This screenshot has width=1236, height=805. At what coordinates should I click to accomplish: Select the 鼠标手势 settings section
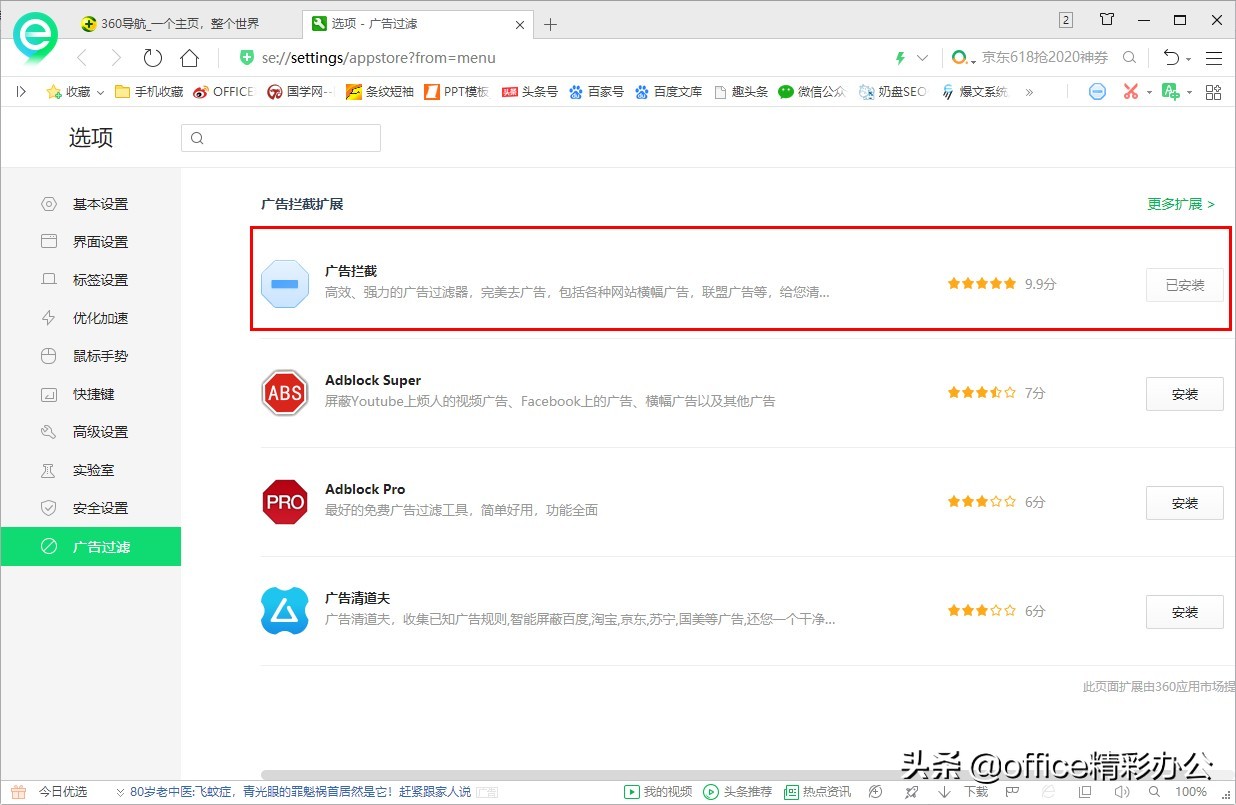[x=101, y=356]
